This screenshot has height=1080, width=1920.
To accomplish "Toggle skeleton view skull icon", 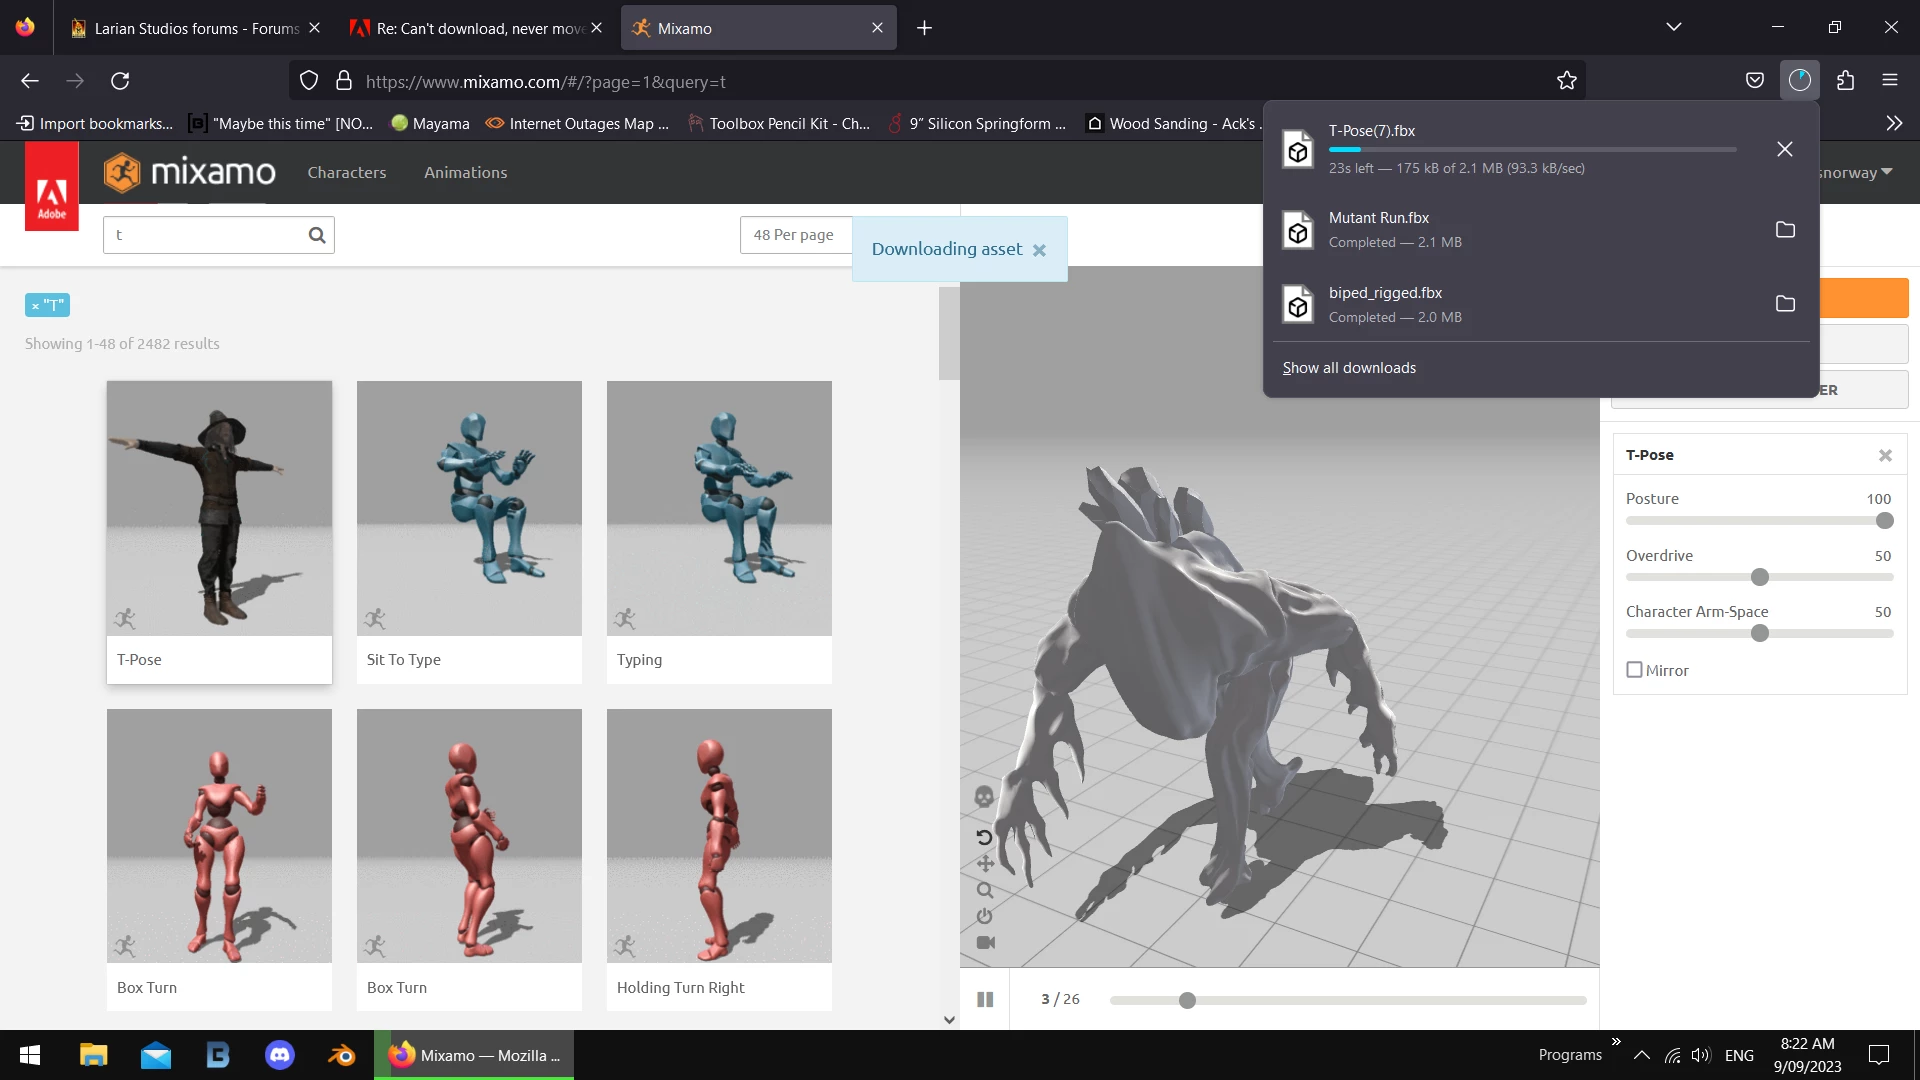I will (984, 796).
